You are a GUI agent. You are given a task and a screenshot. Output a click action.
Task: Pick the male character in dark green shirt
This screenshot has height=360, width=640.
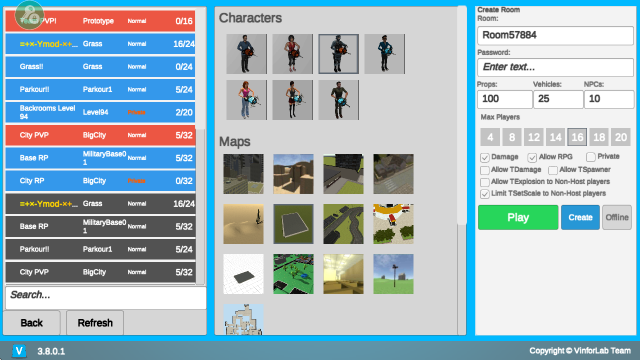point(338,100)
